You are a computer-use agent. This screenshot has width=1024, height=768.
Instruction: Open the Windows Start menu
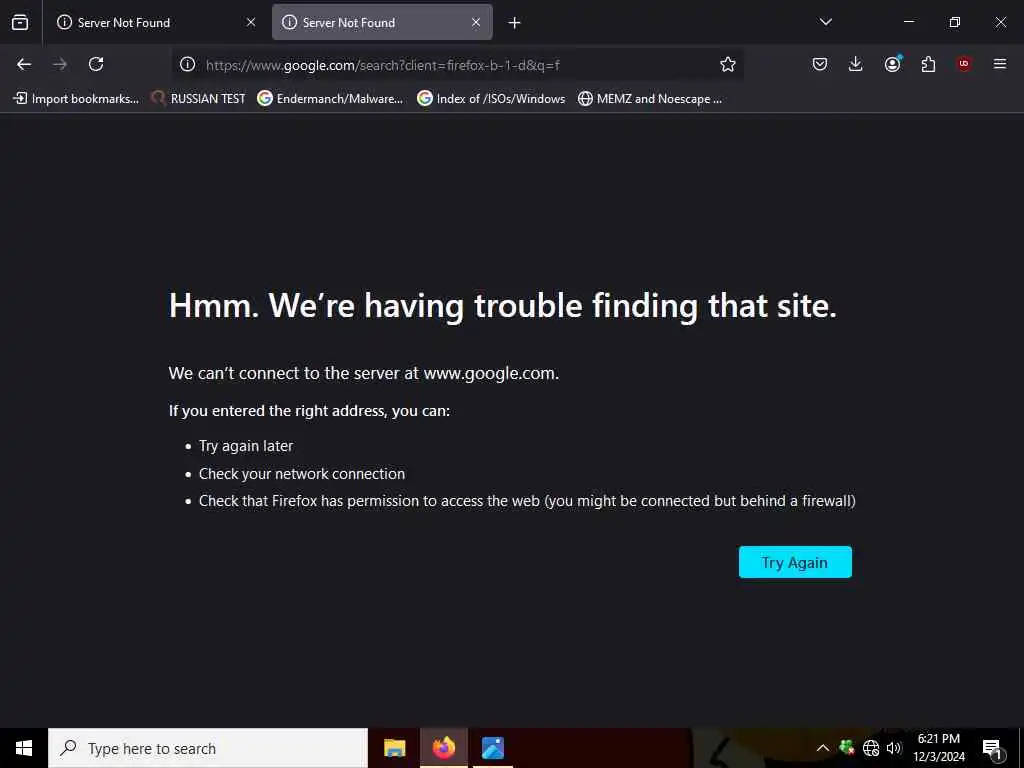click(x=24, y=748)
